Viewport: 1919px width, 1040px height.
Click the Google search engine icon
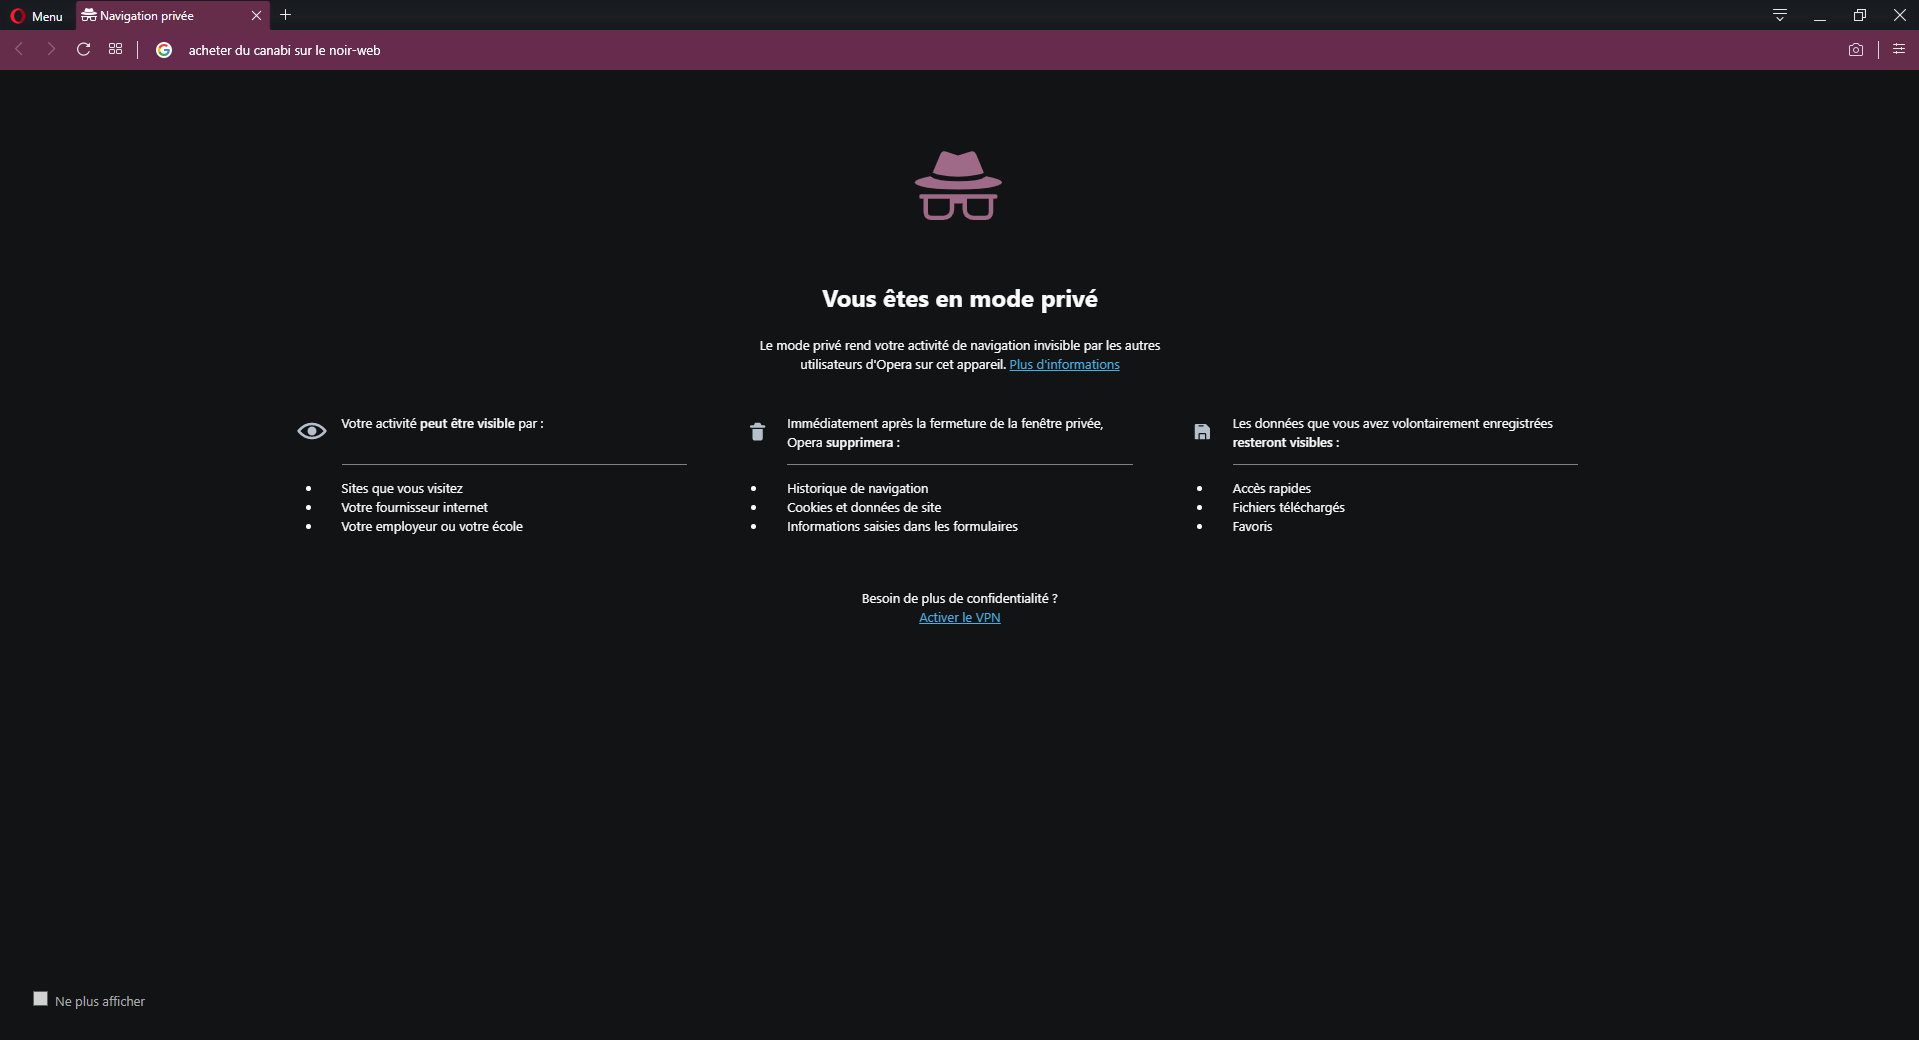(x=164, y=50)
